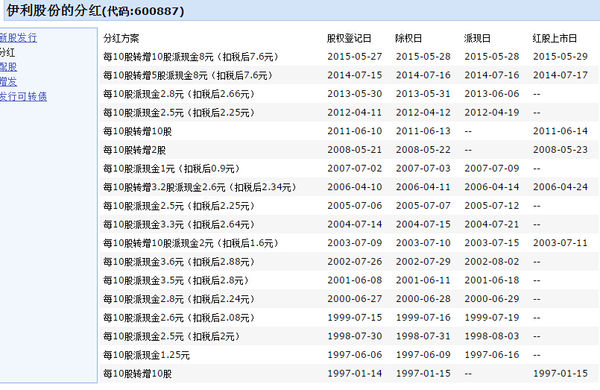The width and height of the screenshot is (600, 390).
Task: Open the 发行可转债 sidebar link
Action: [x=23, y=96]
